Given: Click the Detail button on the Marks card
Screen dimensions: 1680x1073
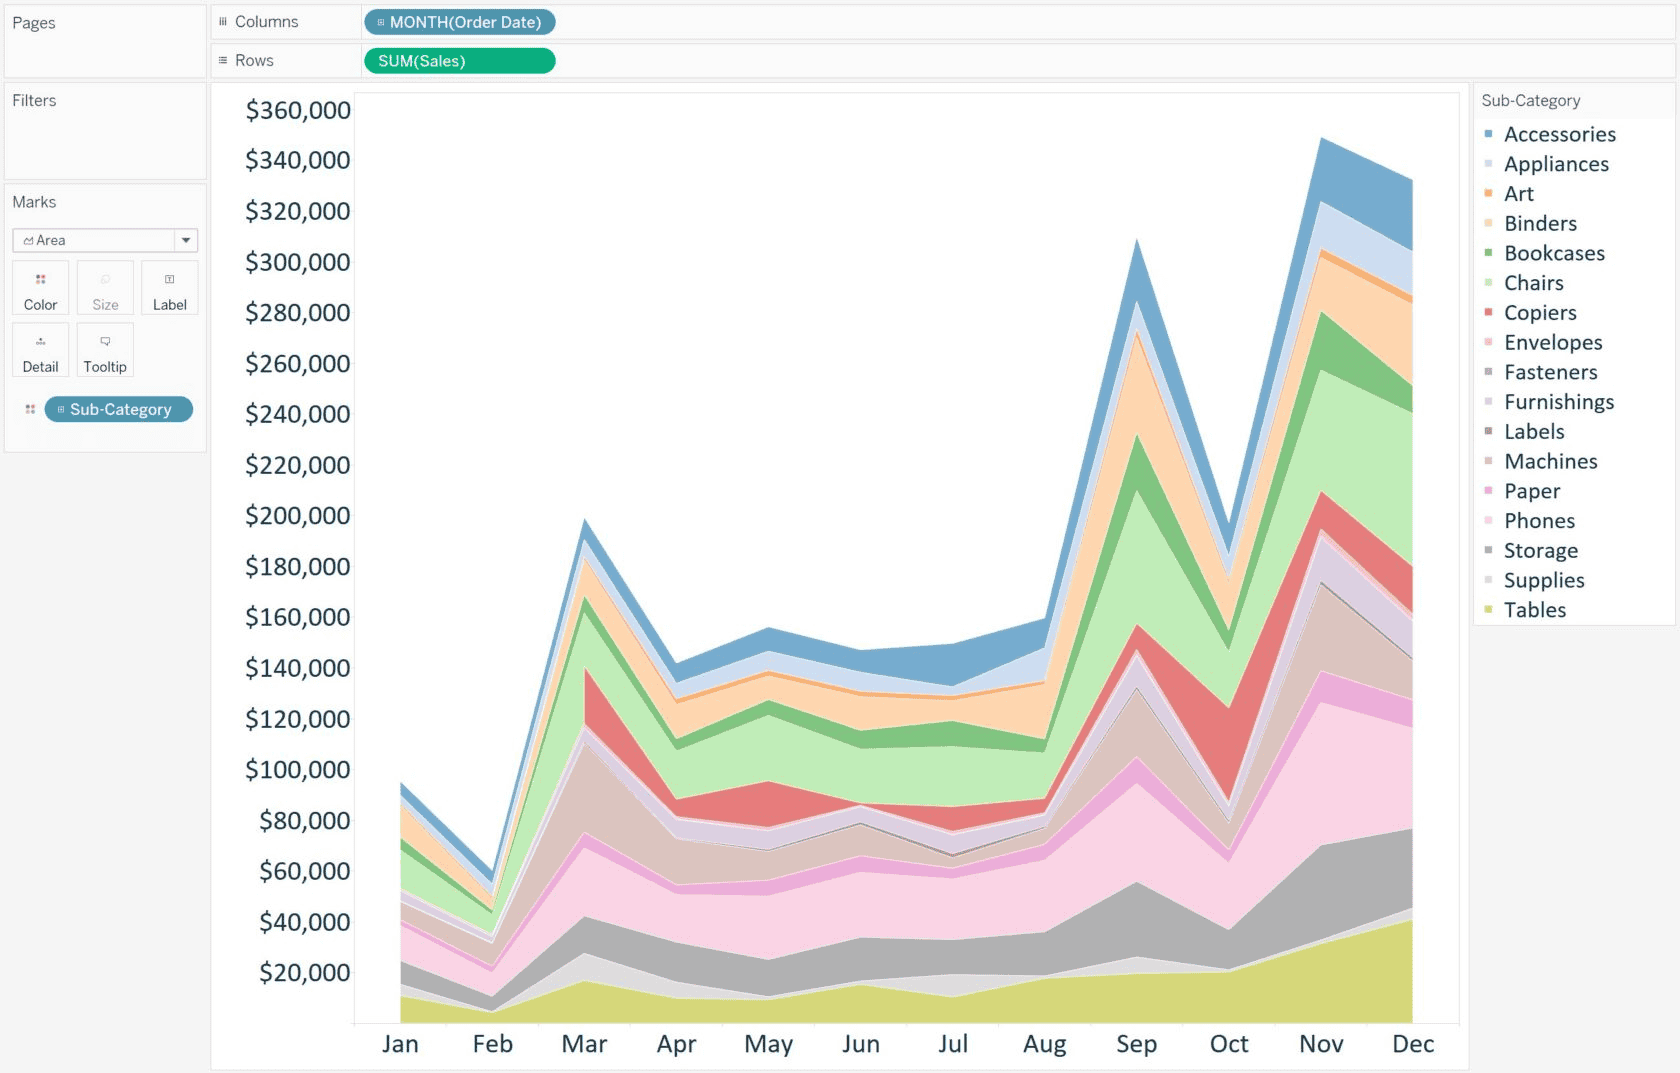Looking at the screenshot, I should click(40, 350).
